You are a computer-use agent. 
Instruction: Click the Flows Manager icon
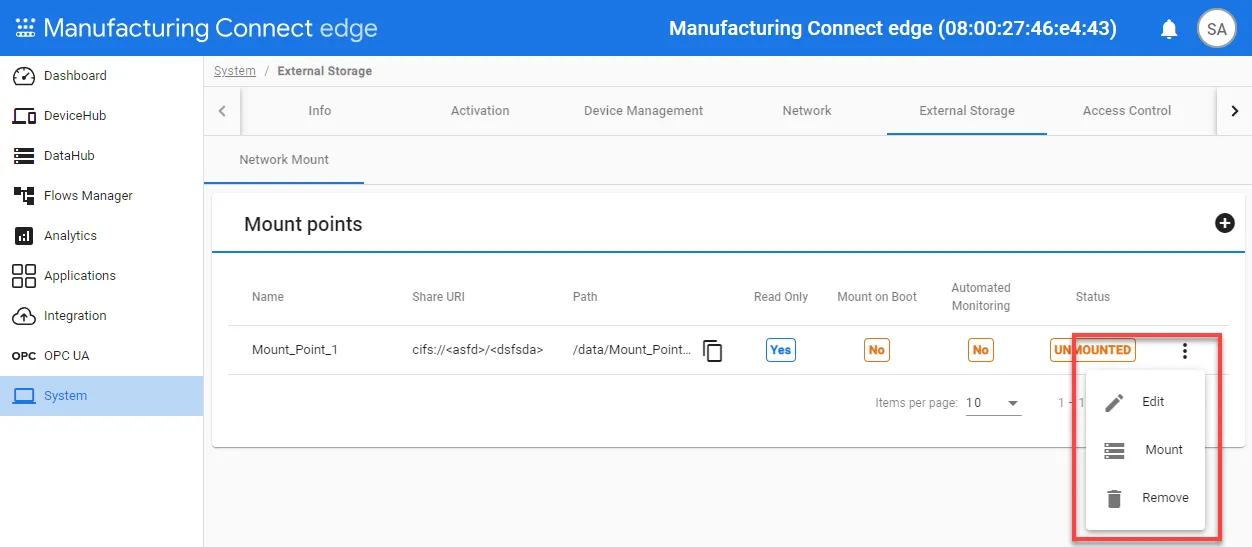24,196
